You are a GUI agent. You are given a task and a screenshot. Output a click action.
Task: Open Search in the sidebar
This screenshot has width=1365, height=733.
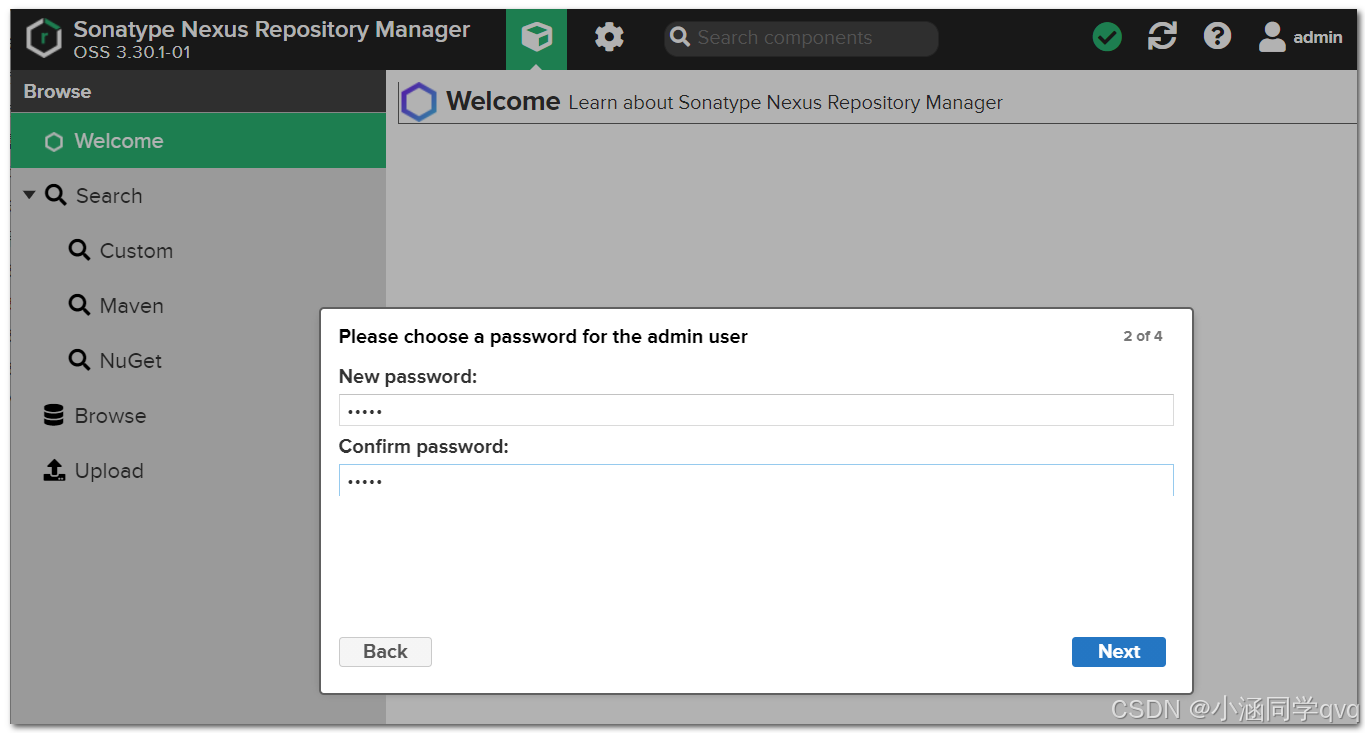109,196
